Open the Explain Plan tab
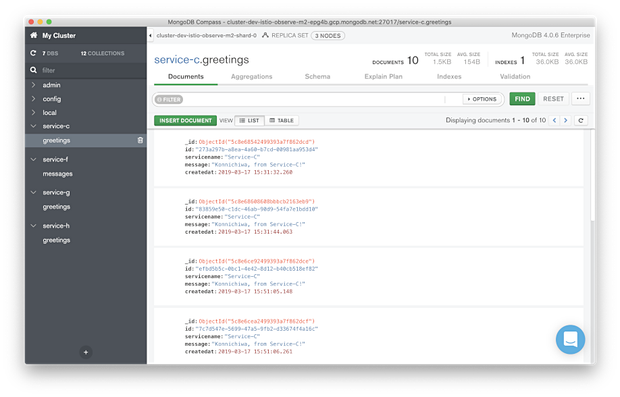Image resolution: width=620 pixels, height=397 pixels. pyautogui.click(x=383, y=76)
